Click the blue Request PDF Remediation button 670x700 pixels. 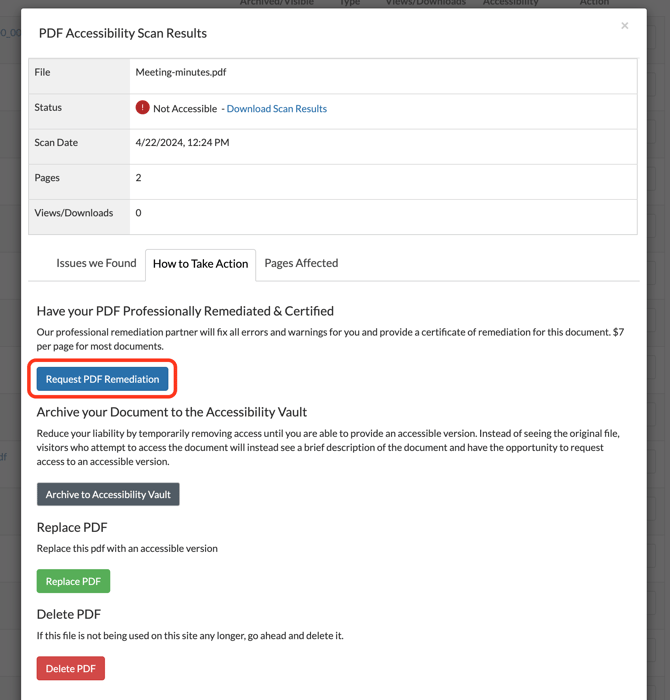pyautogui.click(x=102, y=379)
